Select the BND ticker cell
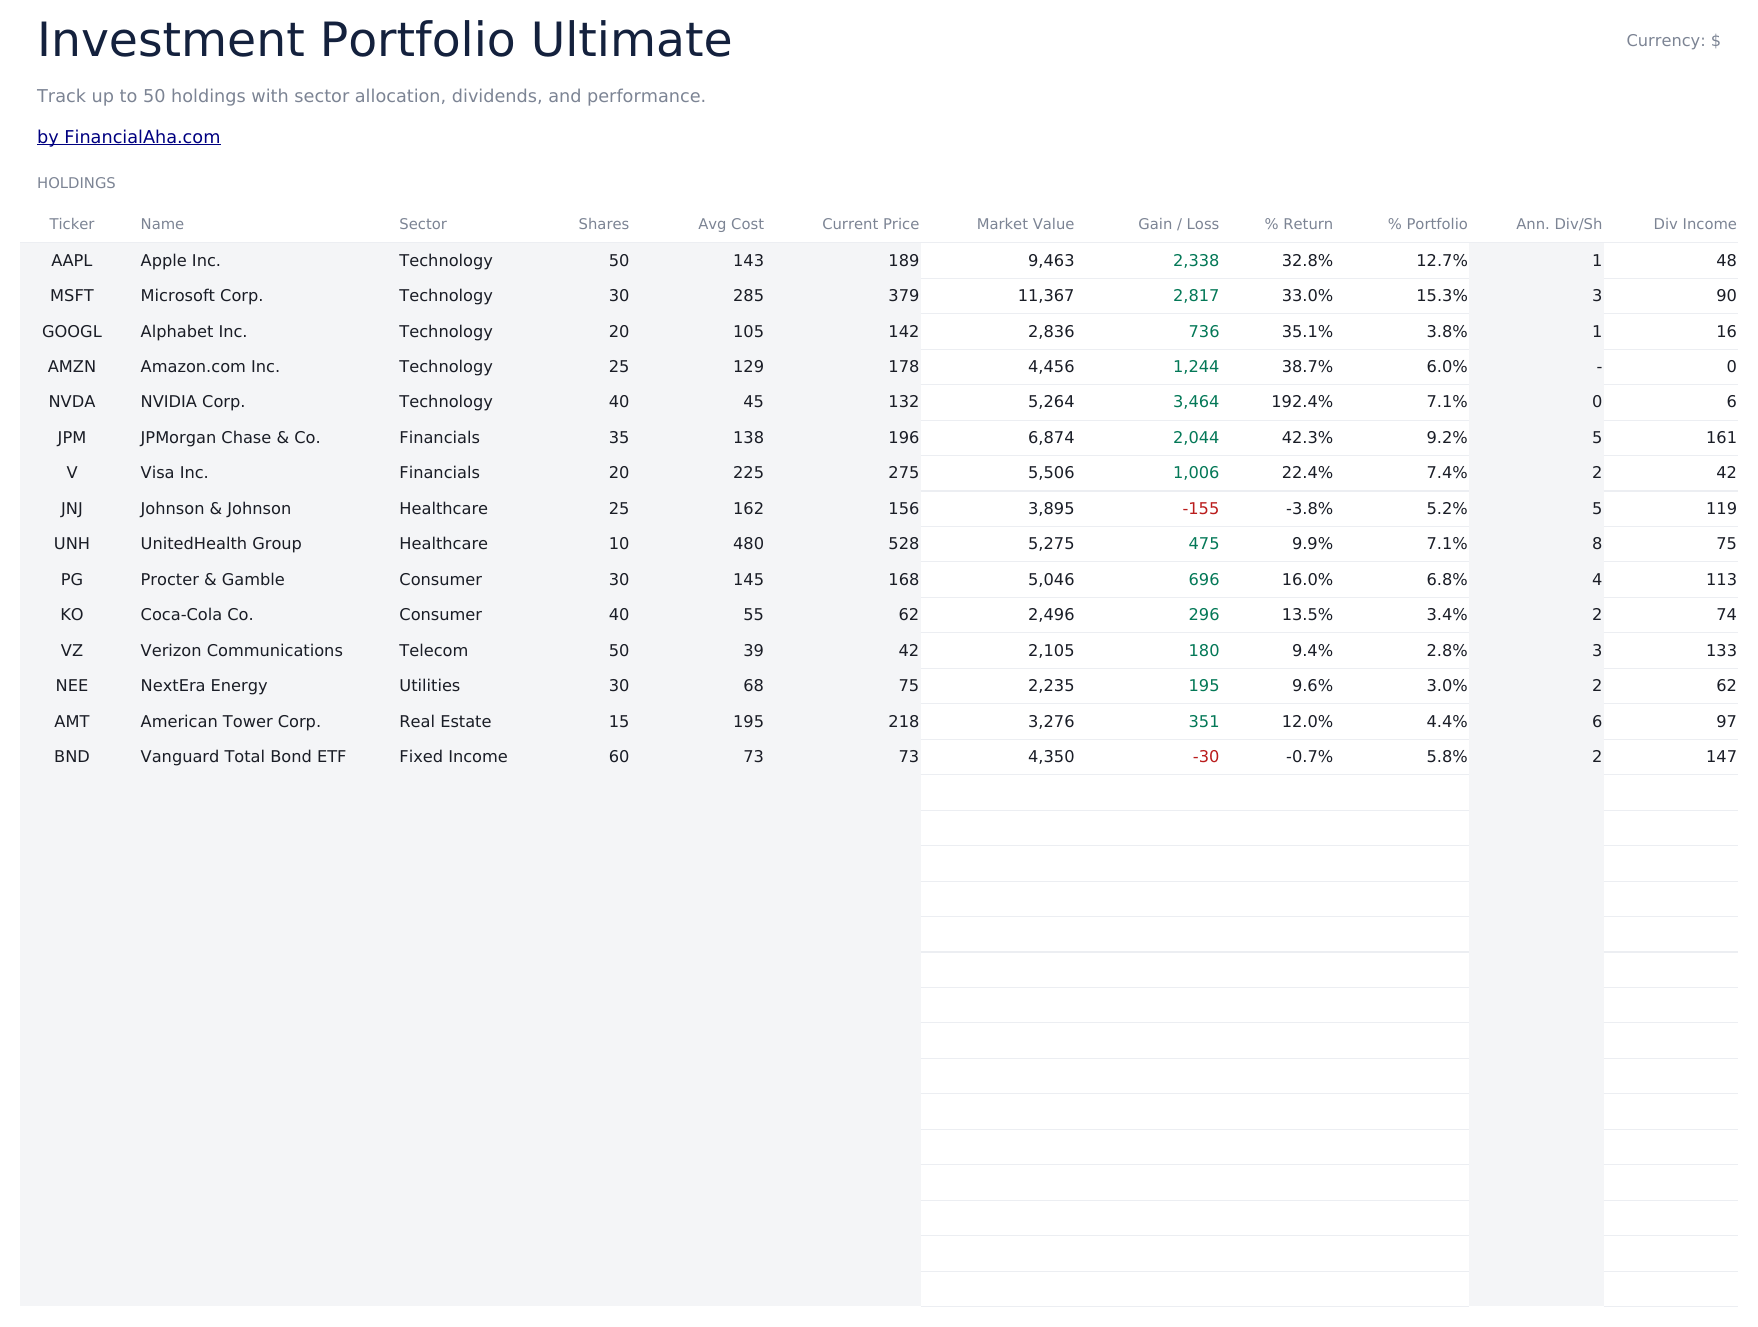 (72, 757)
